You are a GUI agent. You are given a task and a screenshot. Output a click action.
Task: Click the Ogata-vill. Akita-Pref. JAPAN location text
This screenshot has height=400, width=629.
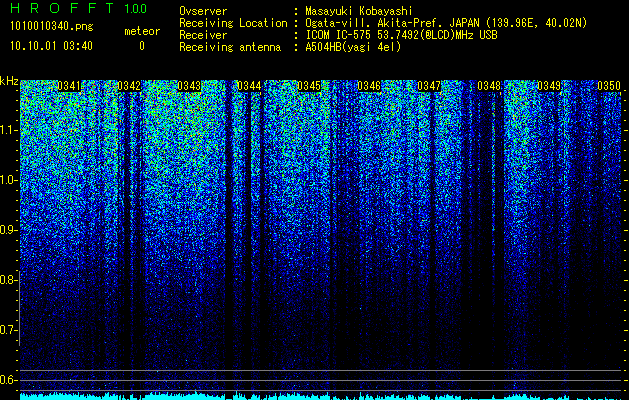click(446, 23)
